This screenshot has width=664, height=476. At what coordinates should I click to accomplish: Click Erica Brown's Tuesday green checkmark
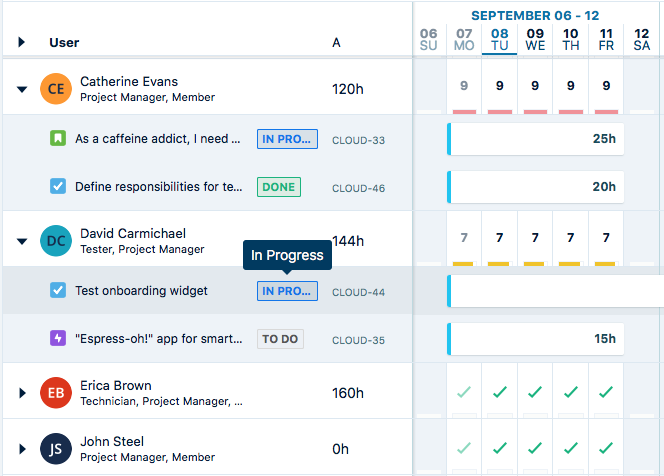click(x=499, y=393)
